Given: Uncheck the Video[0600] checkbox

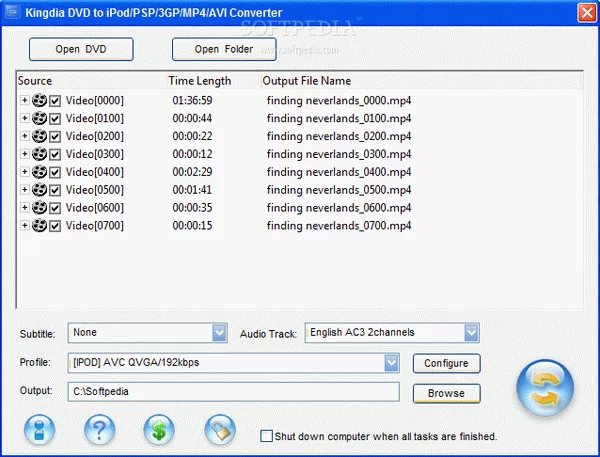Looking at the screenshot, I should (x=55, y=208).
